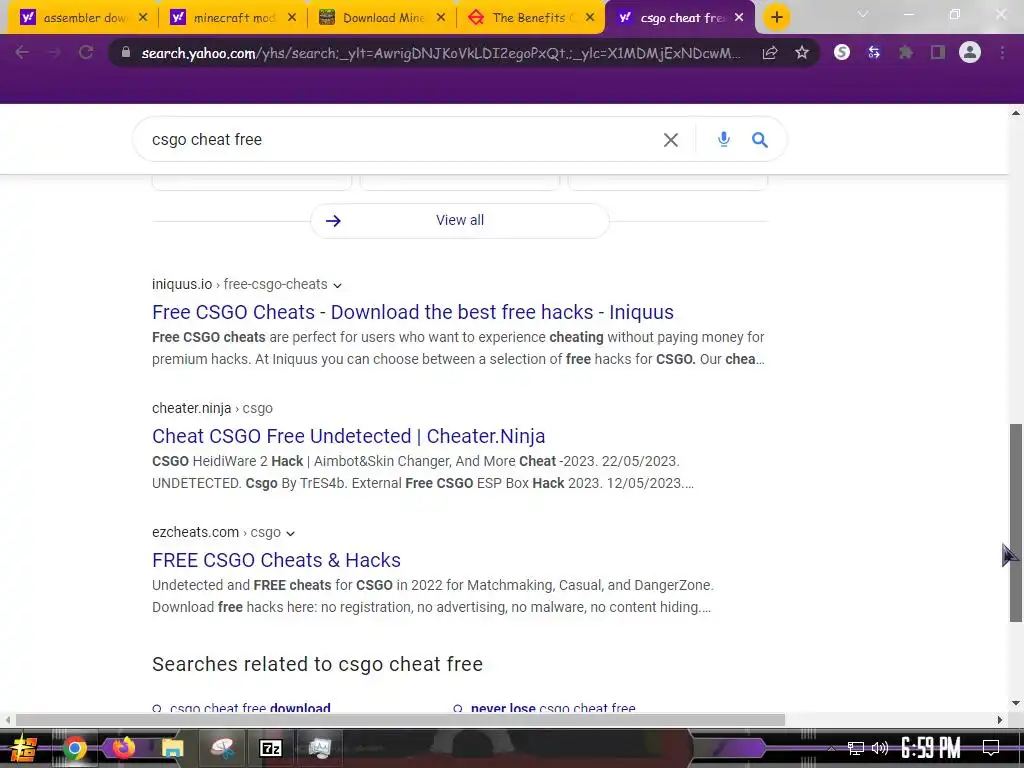This screenshot has width=1024, height=768.
Task: Click the browser back arrow button
Action: 22,52
